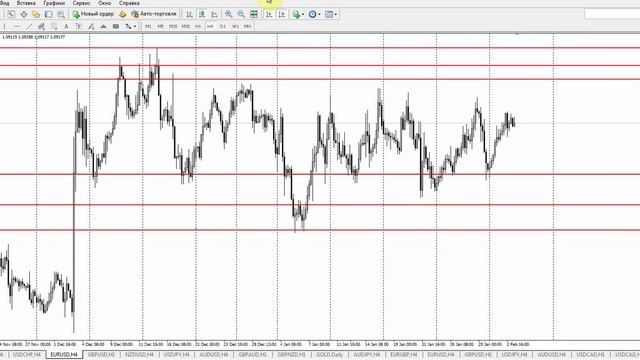Switch to the GBPNZD,H1 chart tab
640x360 pixels.
[291, 355]
